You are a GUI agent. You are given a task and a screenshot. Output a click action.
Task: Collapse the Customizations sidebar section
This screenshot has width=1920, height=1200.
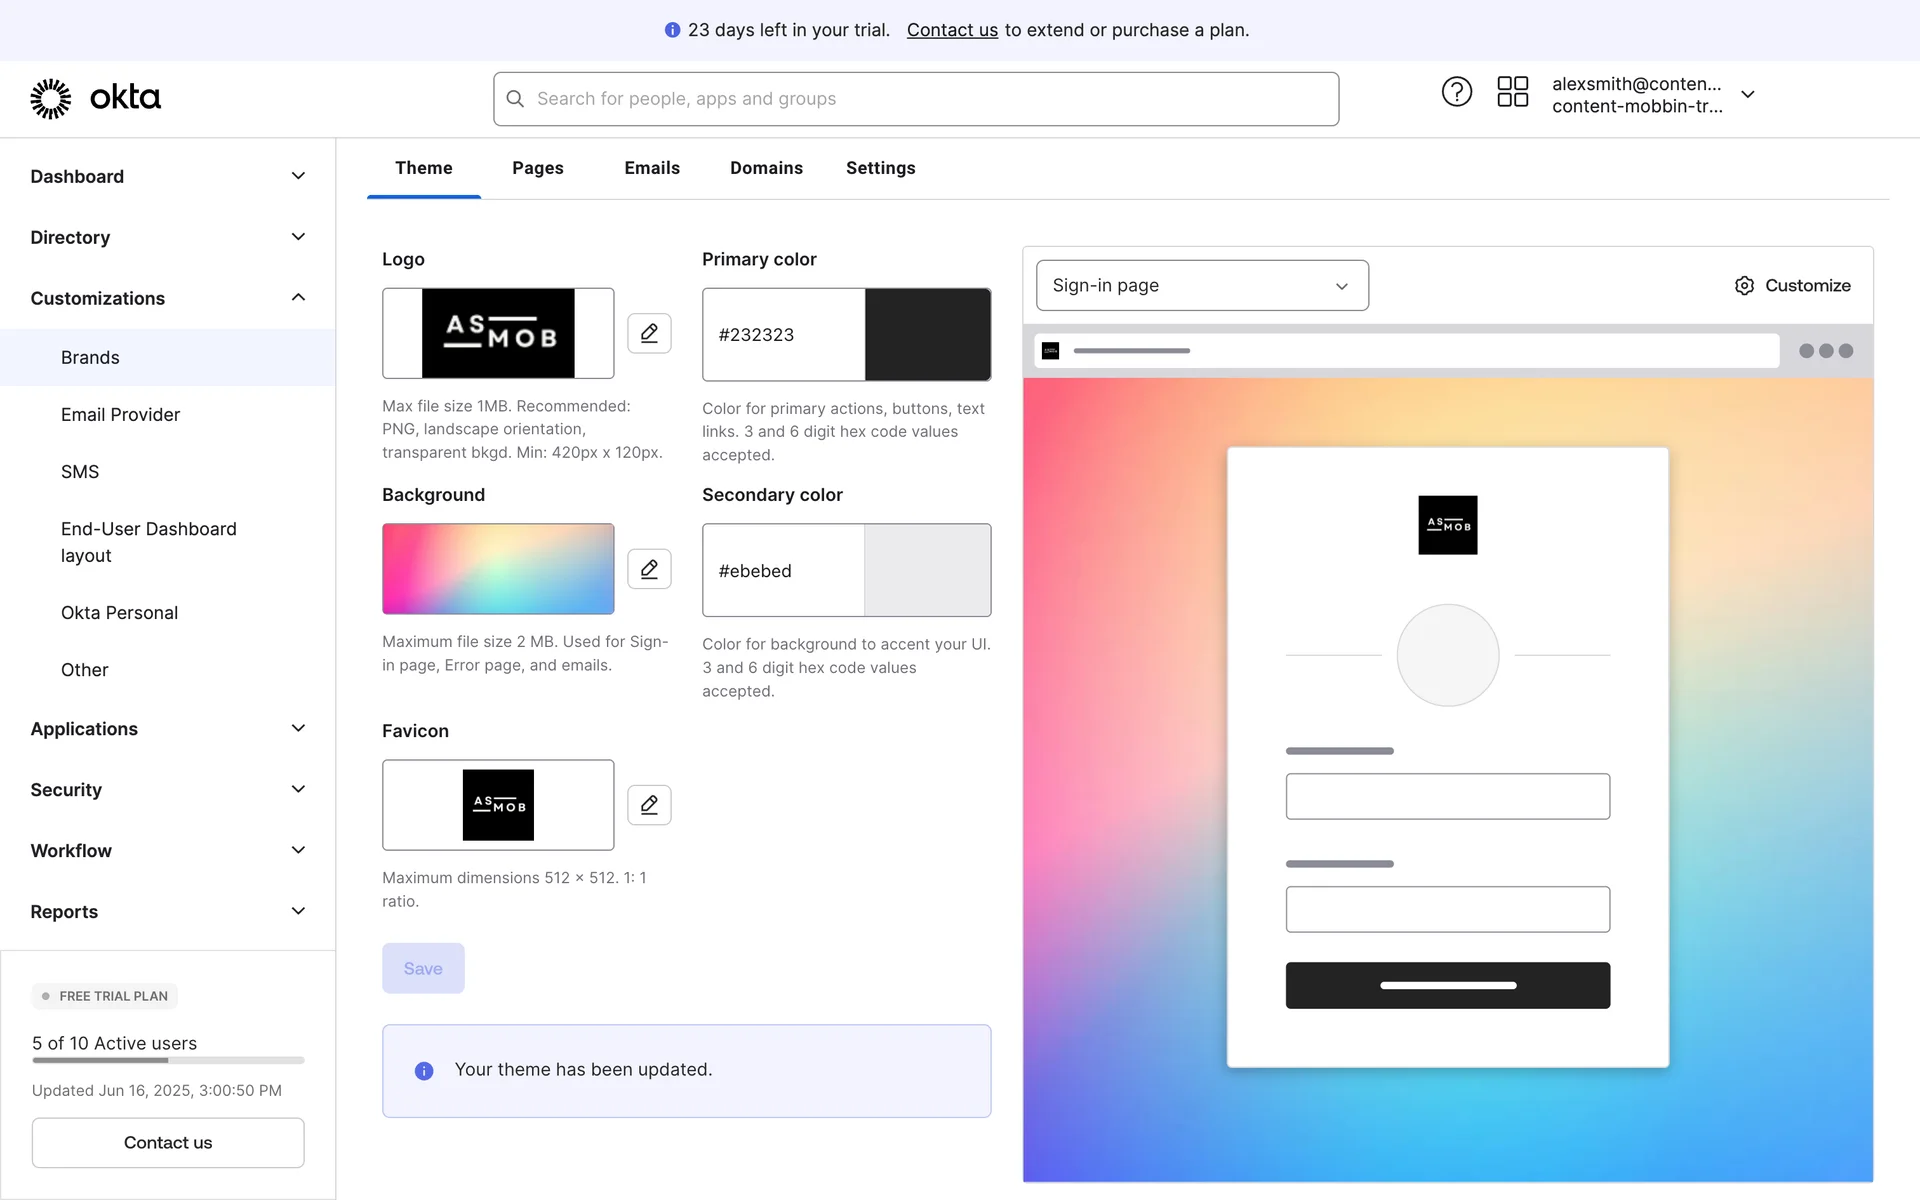tap(297, 298)
